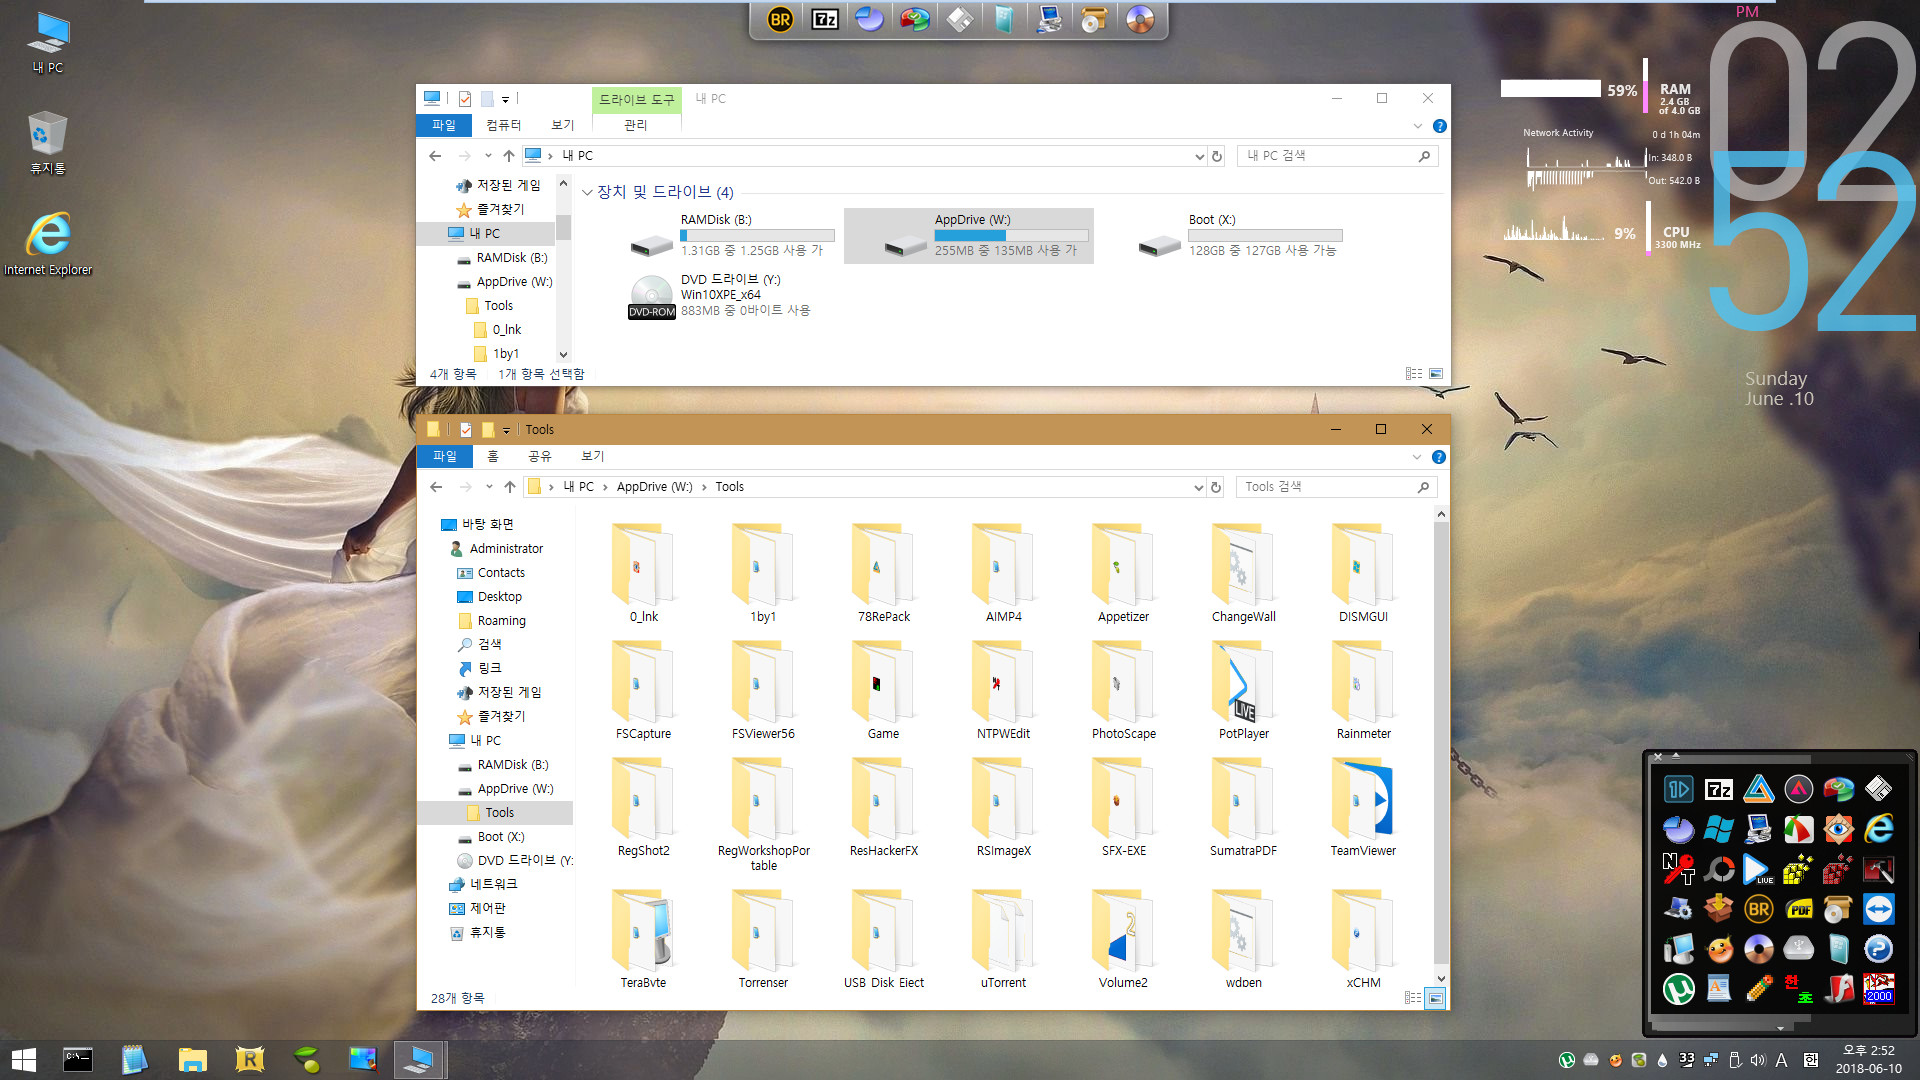Refresh the 내 PC window
Image resolution: width=1920 pixels, height=1080 pixels.
(x=1217, y=156)
